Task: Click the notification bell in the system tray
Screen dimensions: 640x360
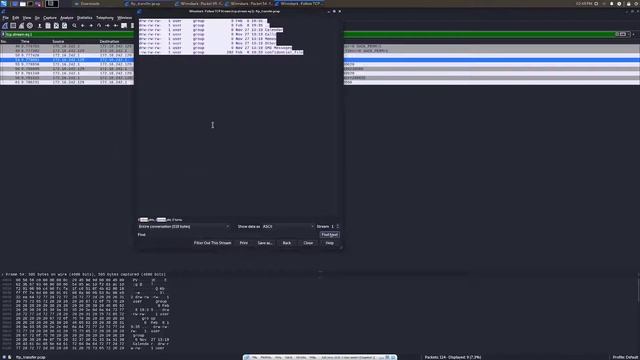Action: click(611, 4)
